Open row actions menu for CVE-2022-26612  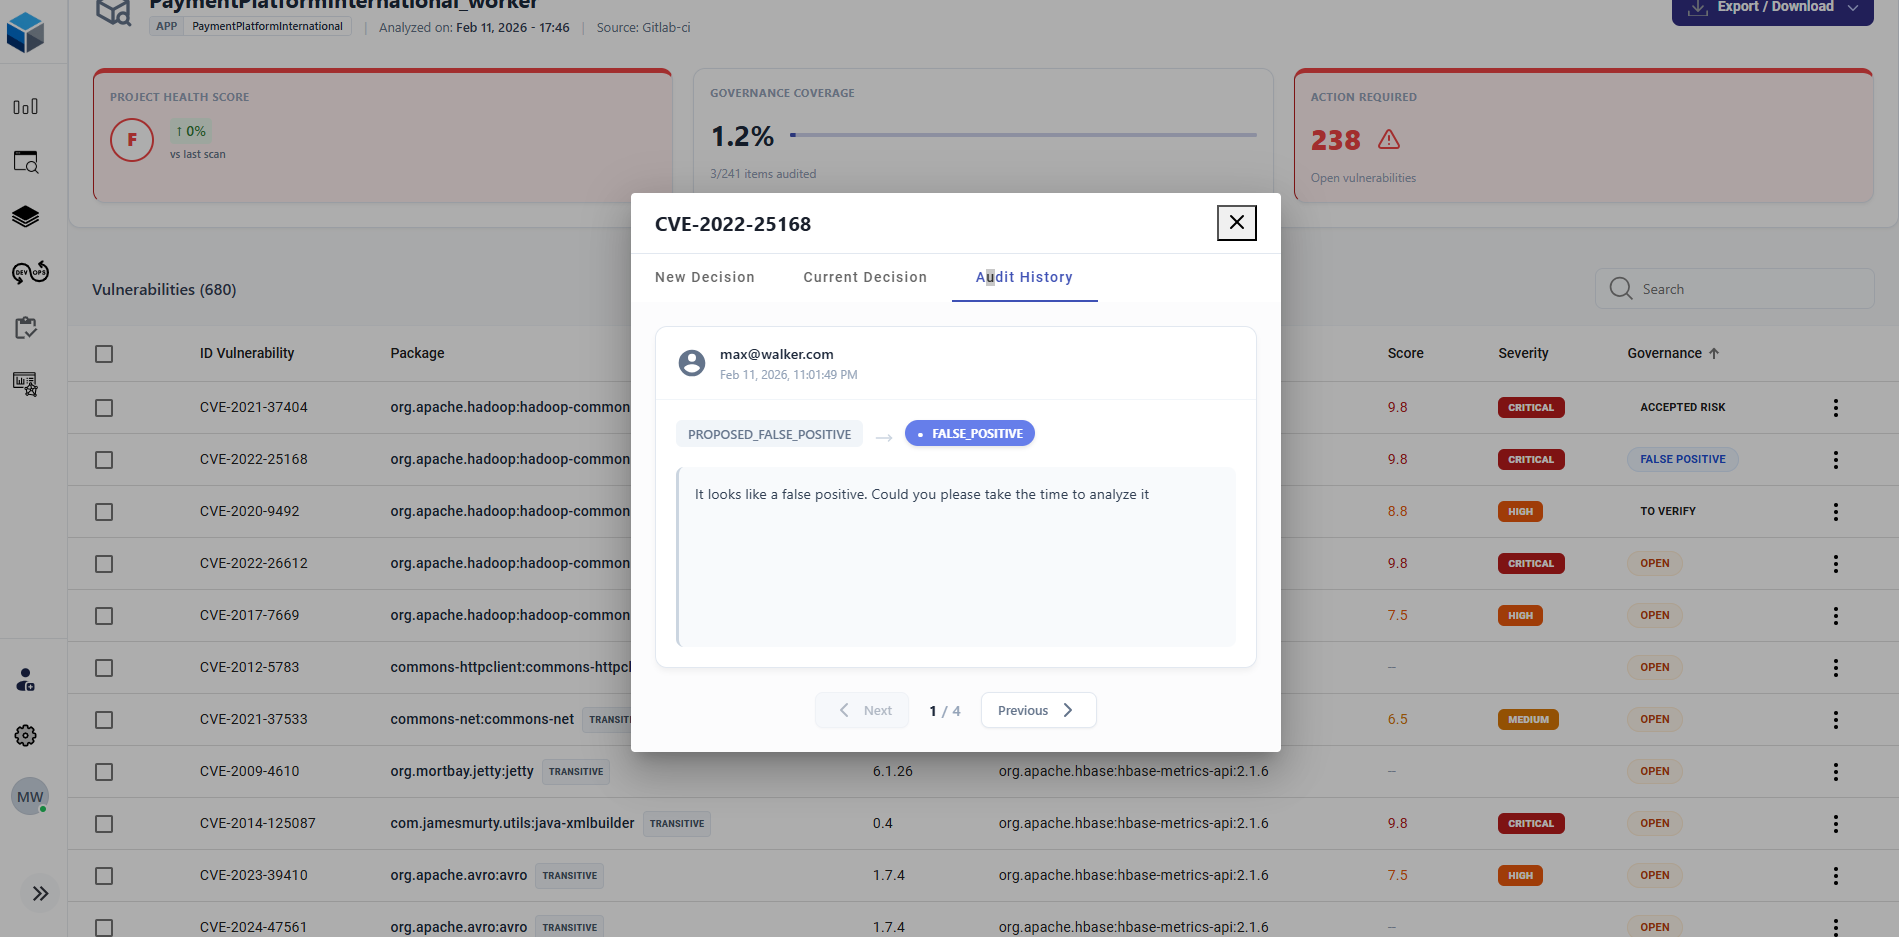pyautogui.click(x=1835, y=564)
